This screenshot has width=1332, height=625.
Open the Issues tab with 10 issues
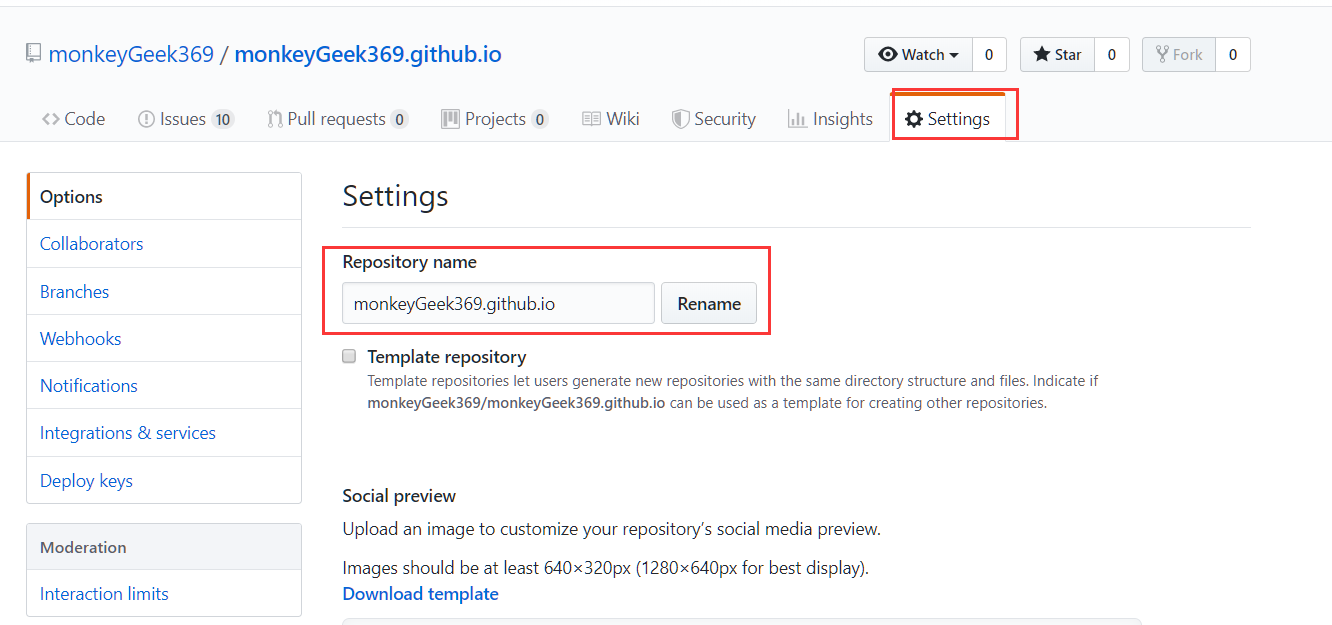(186, 119)
